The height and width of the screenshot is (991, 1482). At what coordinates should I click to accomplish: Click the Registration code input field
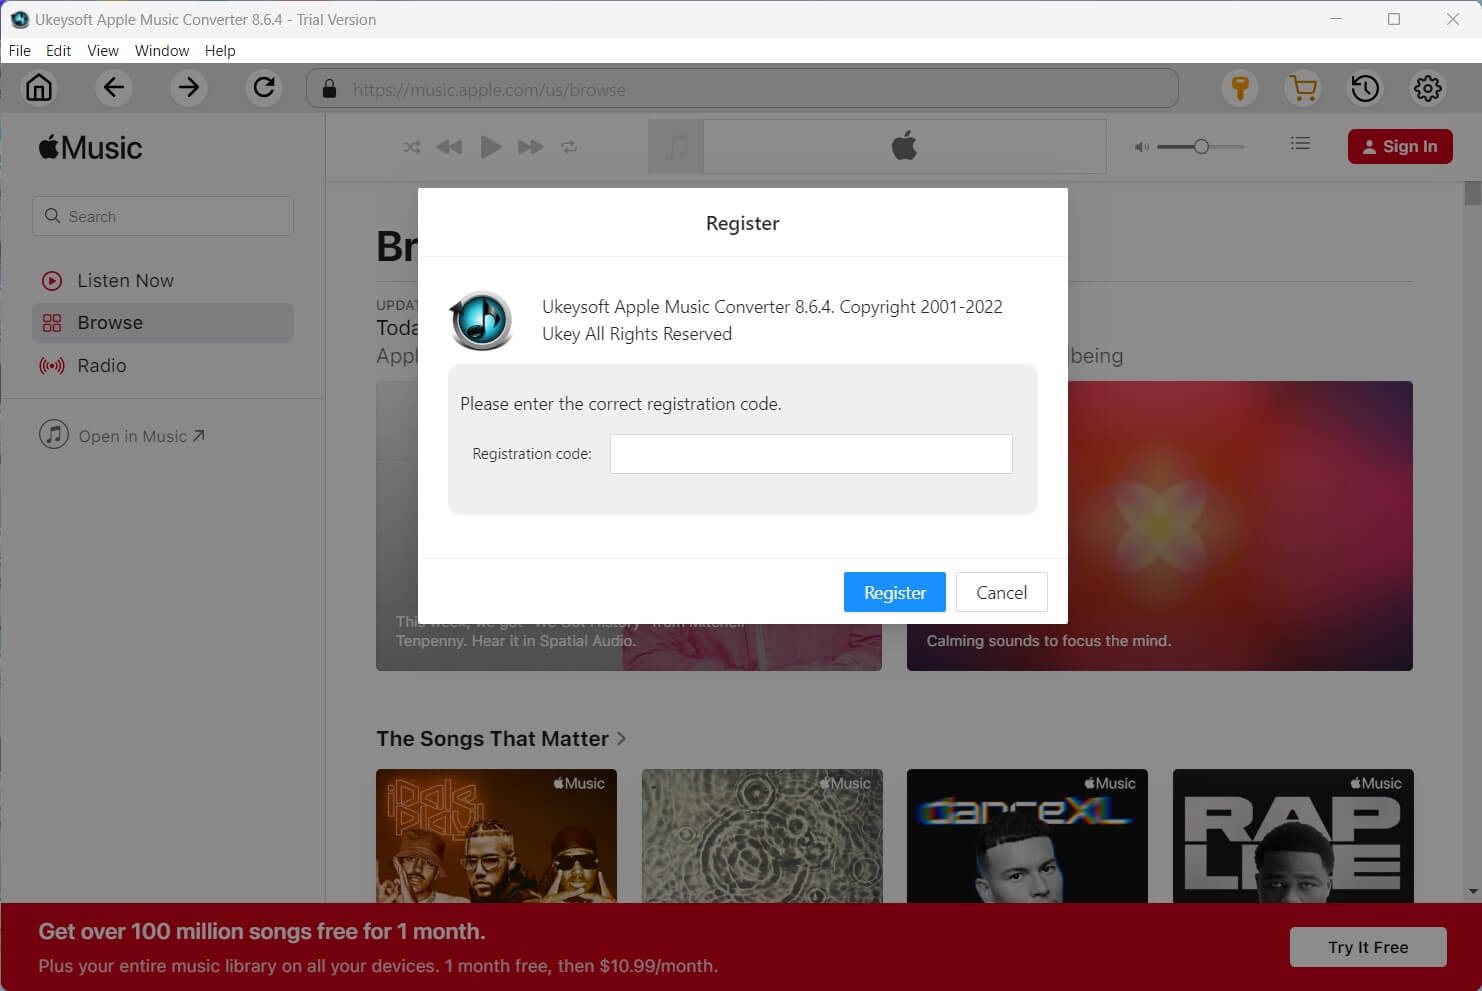(811, 454)
